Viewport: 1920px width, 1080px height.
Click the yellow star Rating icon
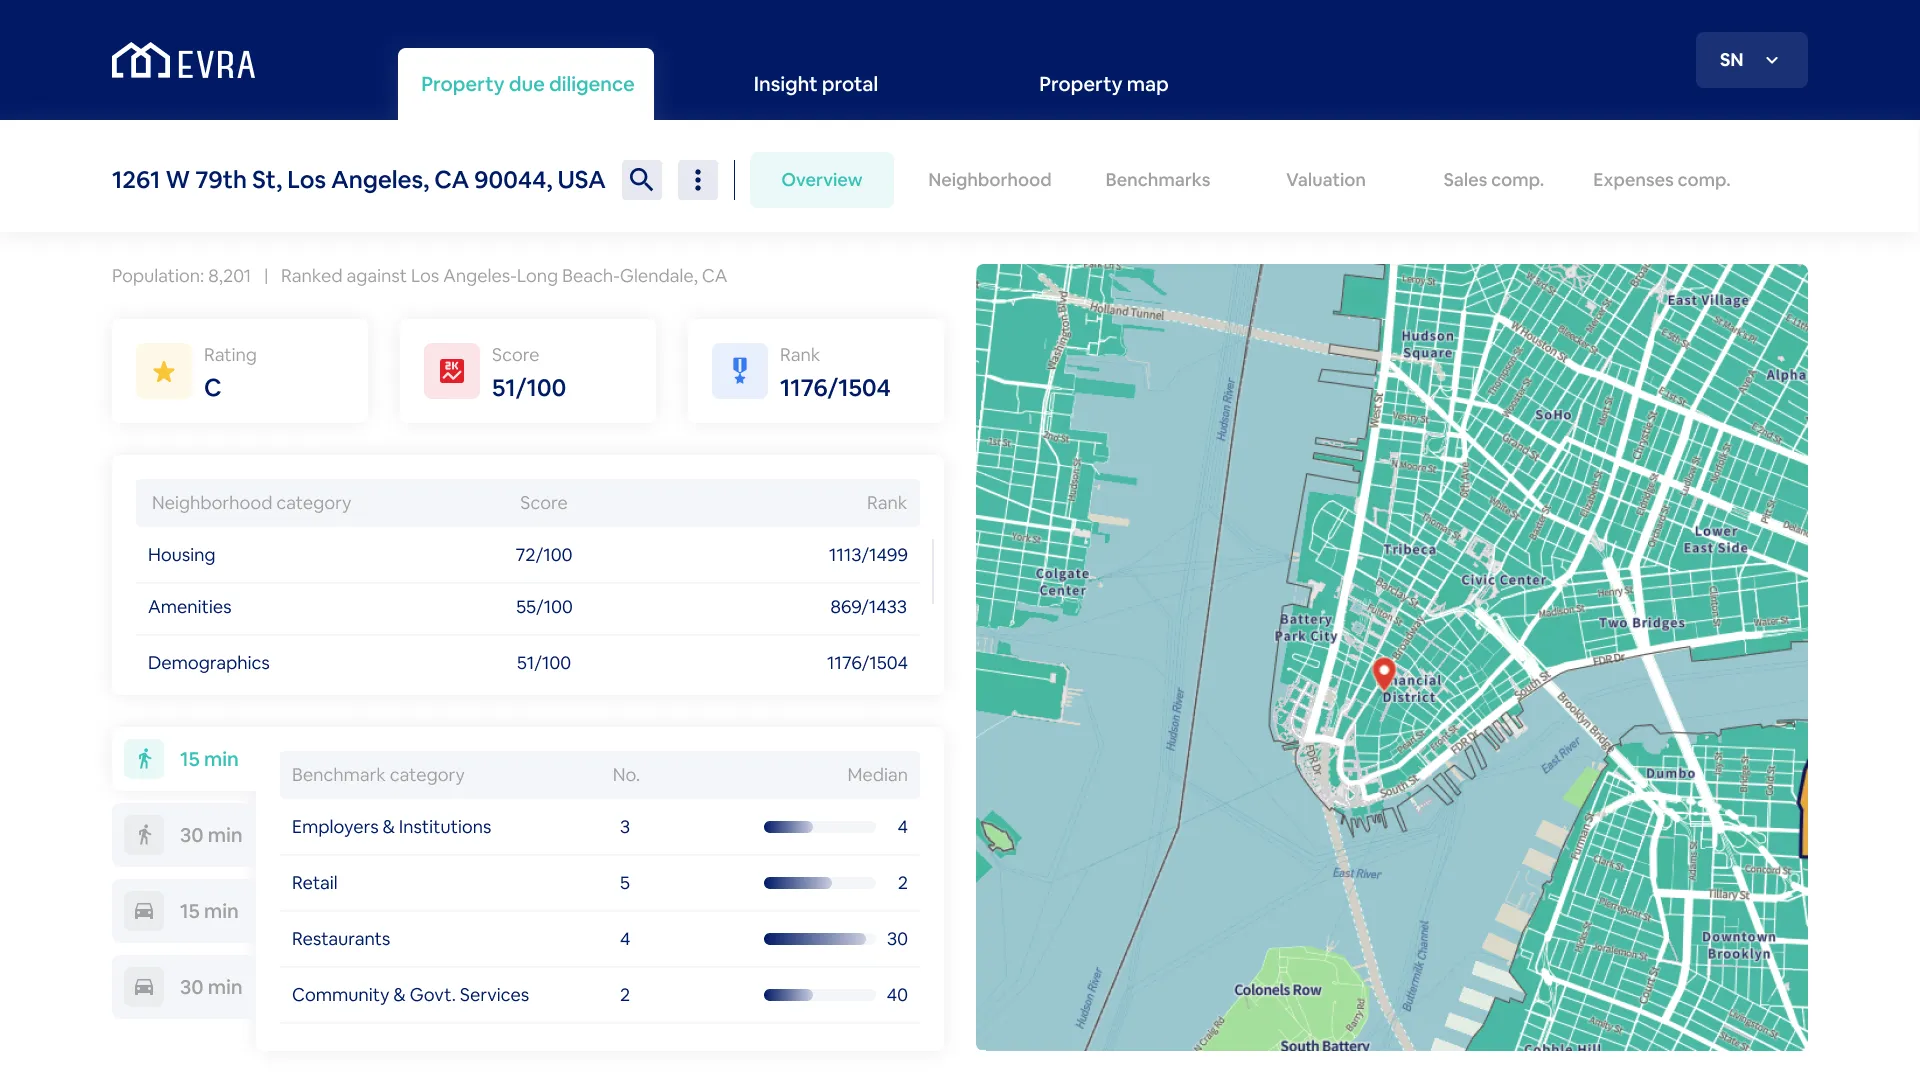(x=164, y=372)
